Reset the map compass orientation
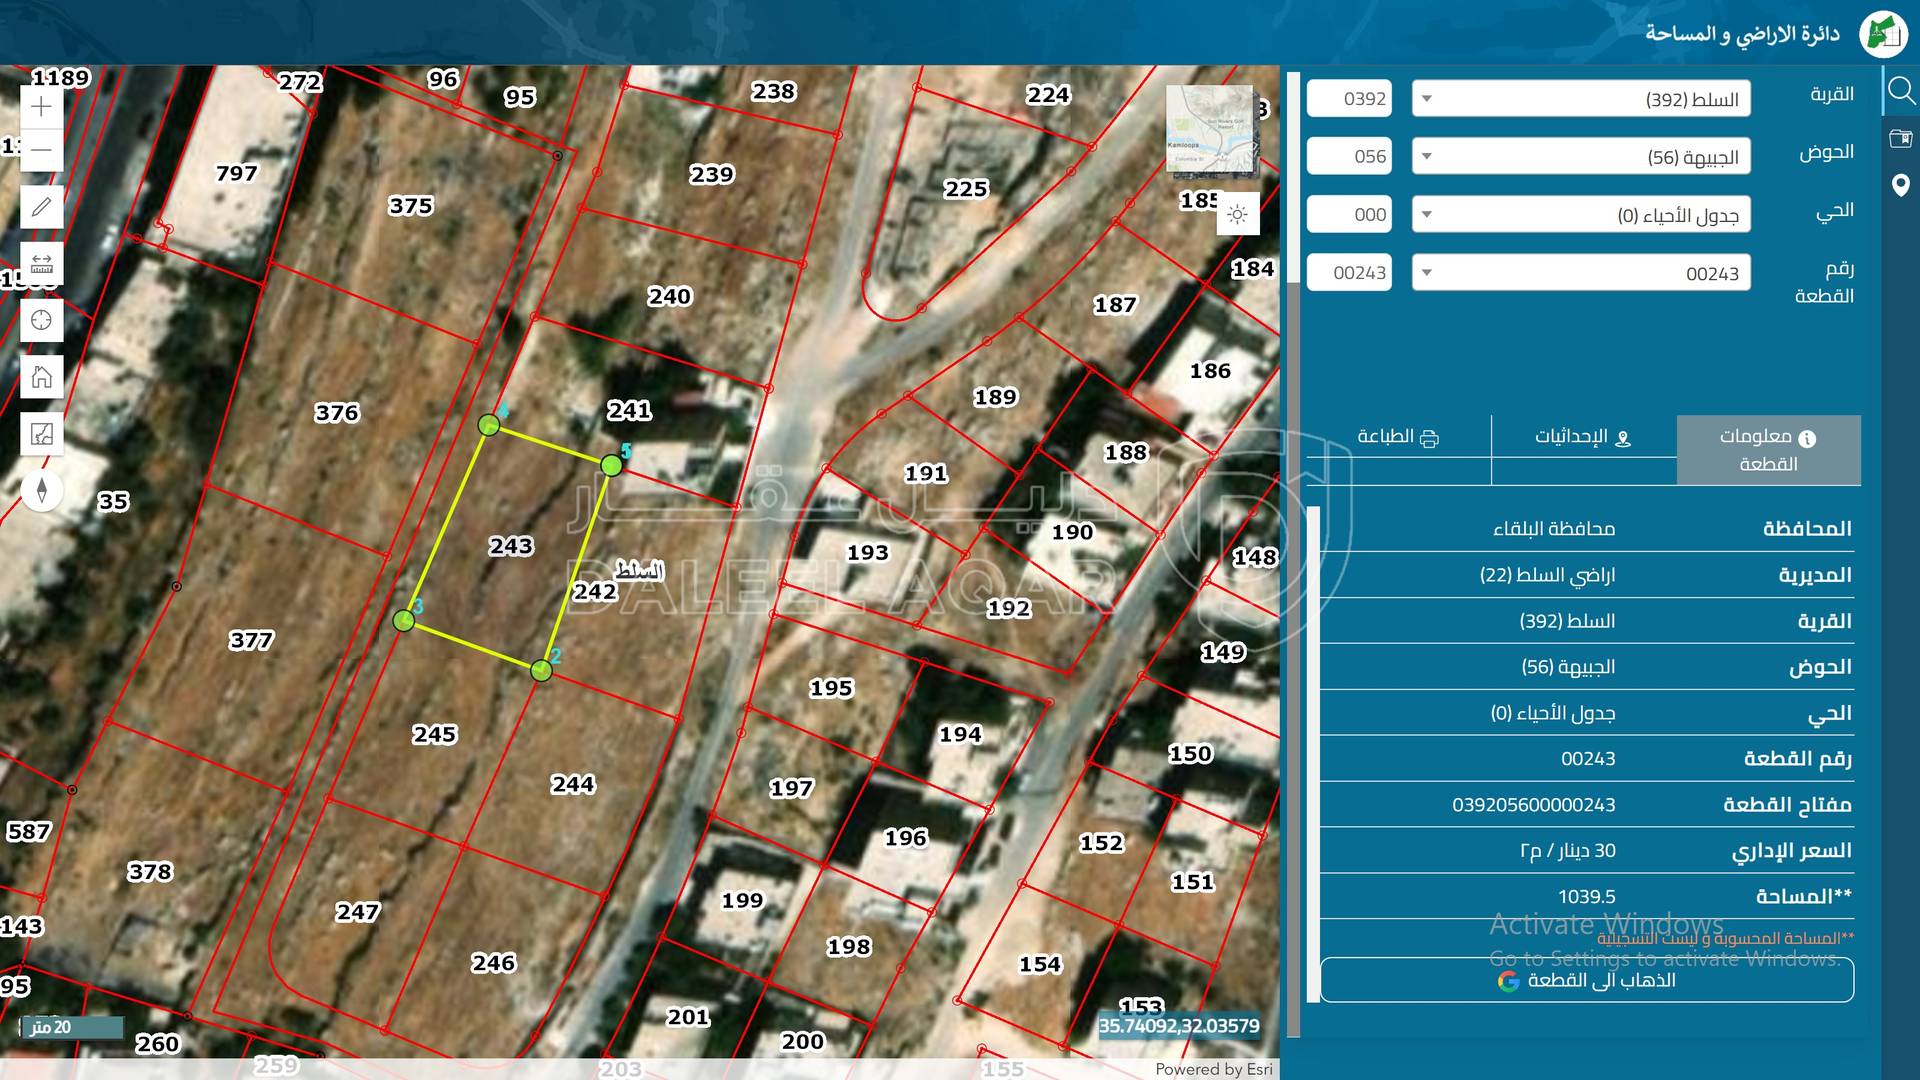The image size is (1920, 1080). click(x=41, y=490)
